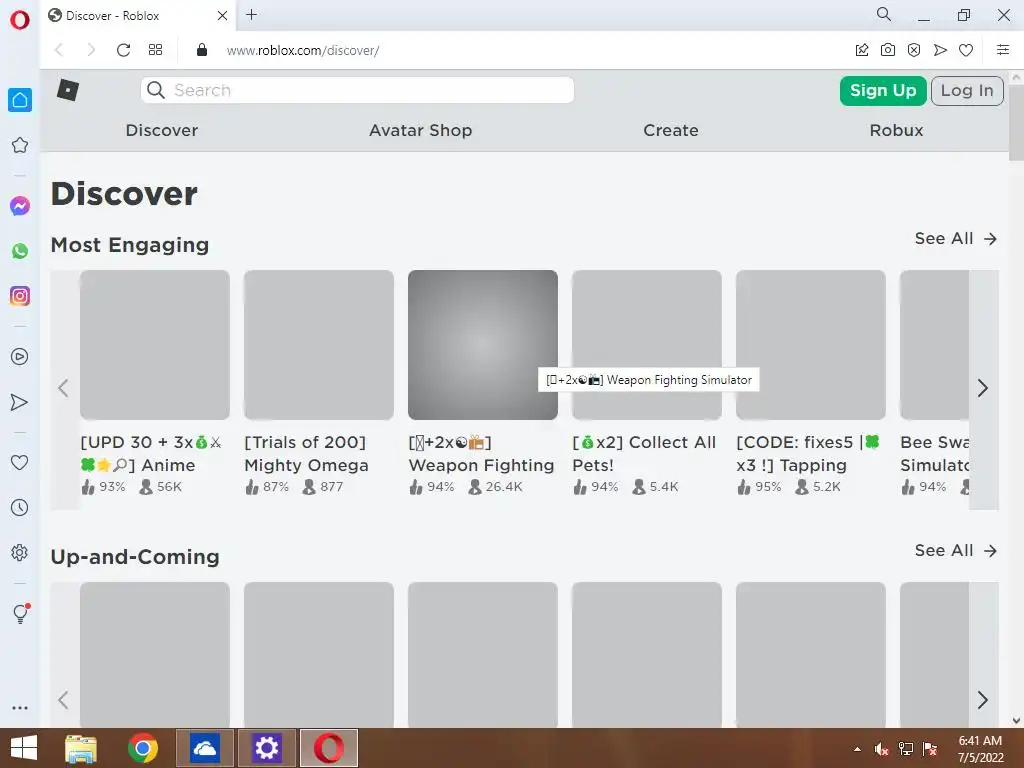
Task: Open the Discover nav item
Action: (x=162, y=131)
